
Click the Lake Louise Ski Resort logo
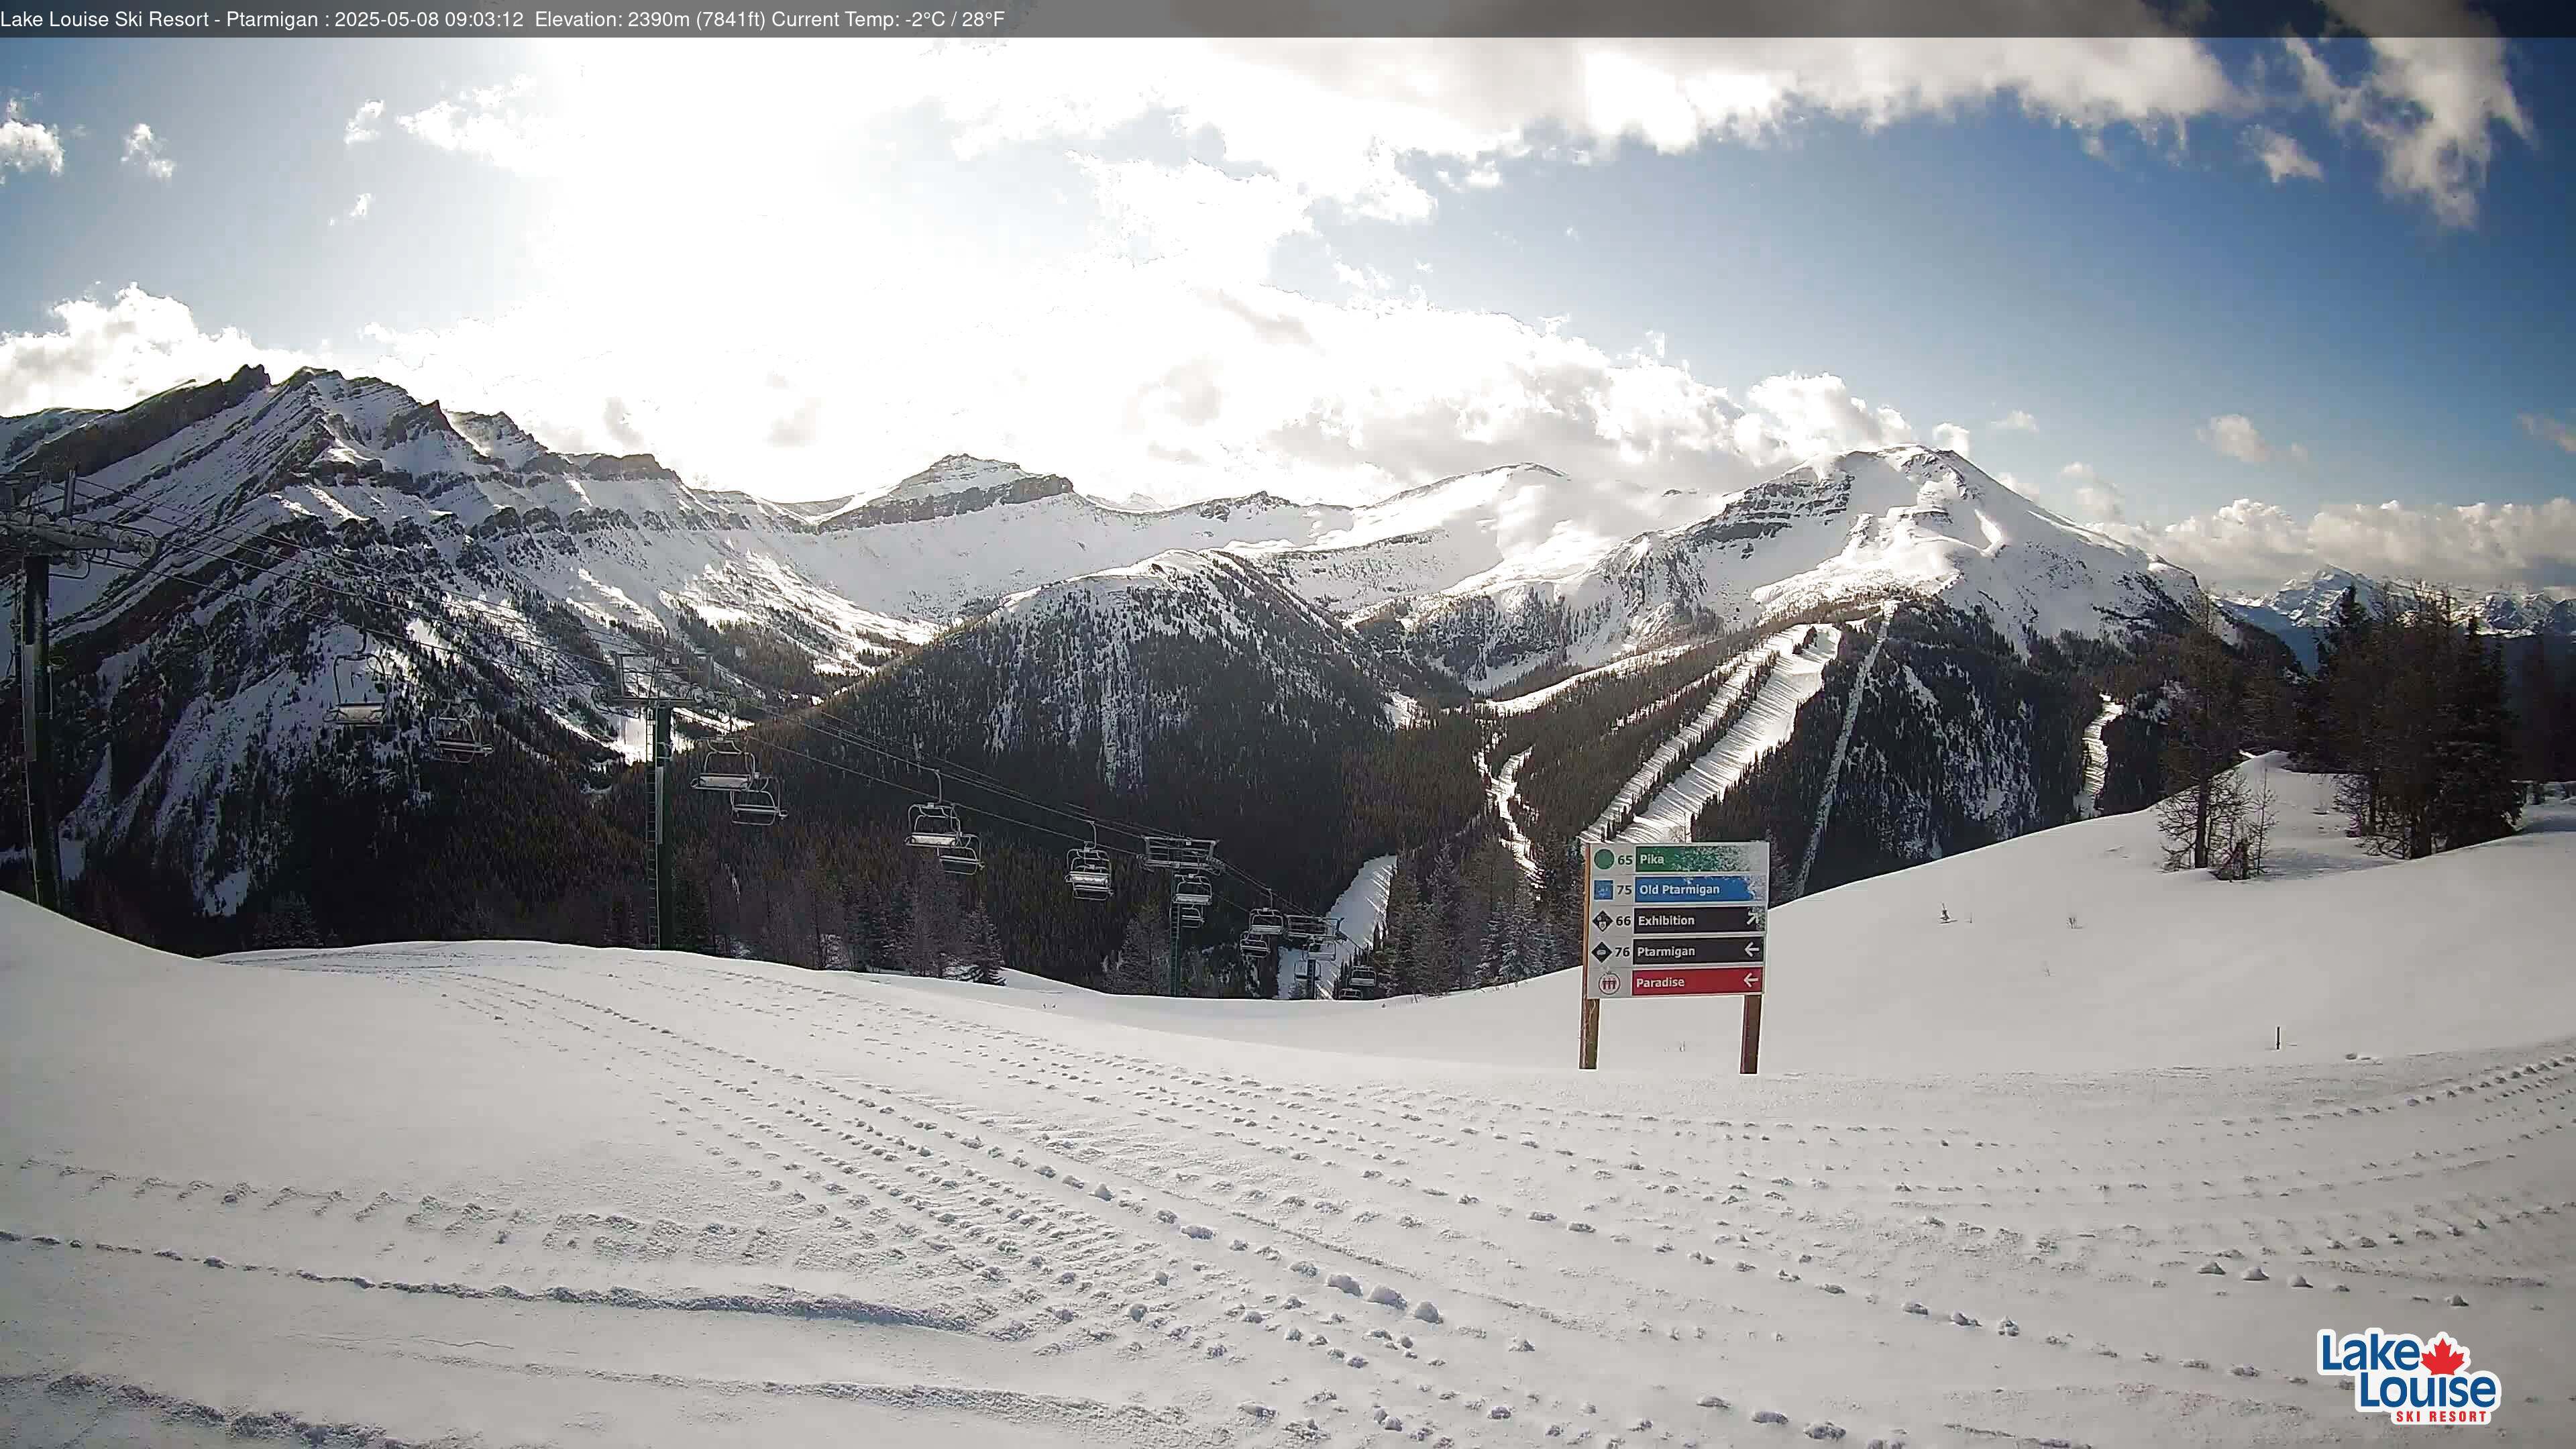(2409, 1377)
